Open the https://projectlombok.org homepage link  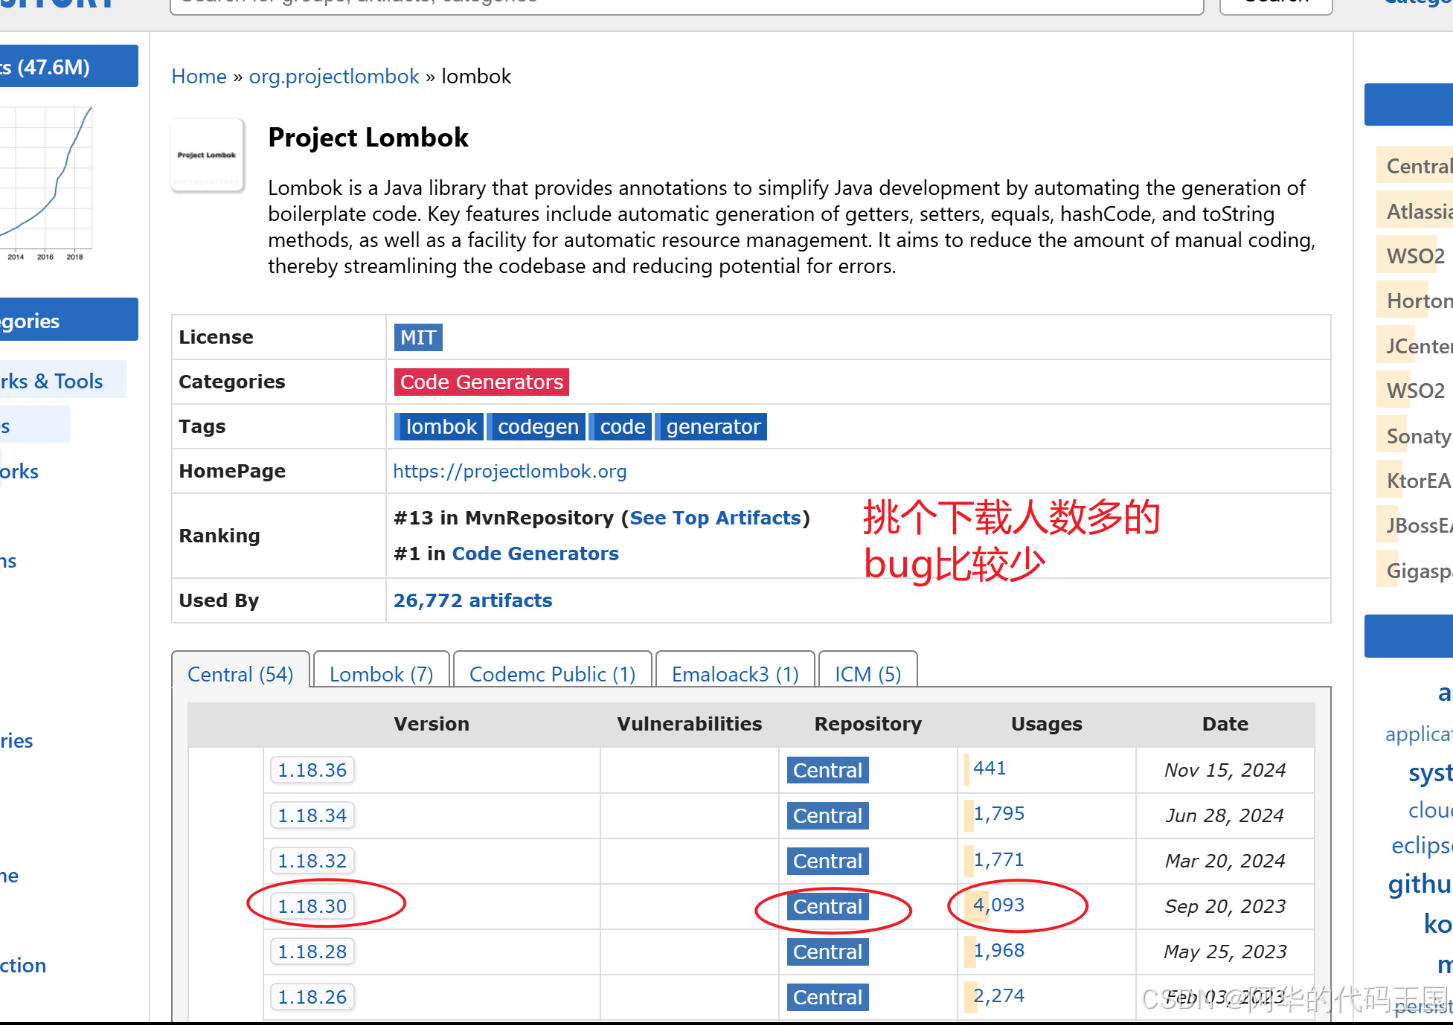point(510,471)
